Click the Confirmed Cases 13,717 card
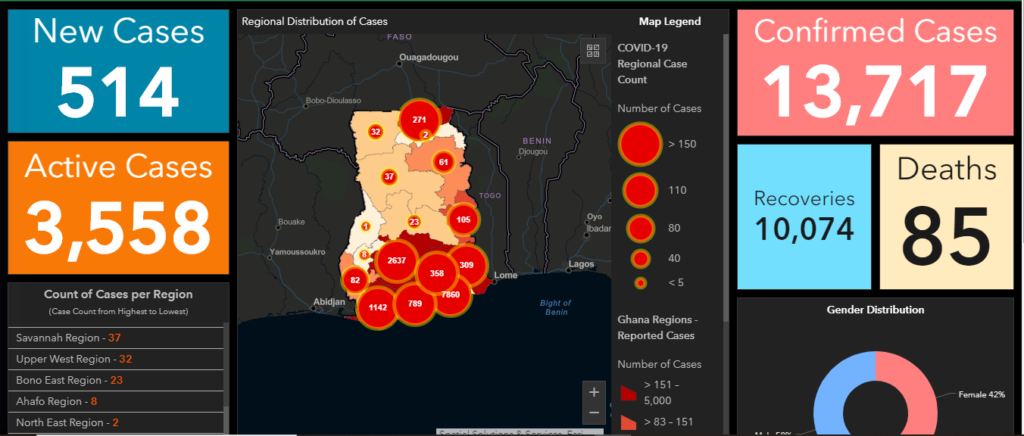The height and width of the screenshot is (436, 1024). coord(876,72)
